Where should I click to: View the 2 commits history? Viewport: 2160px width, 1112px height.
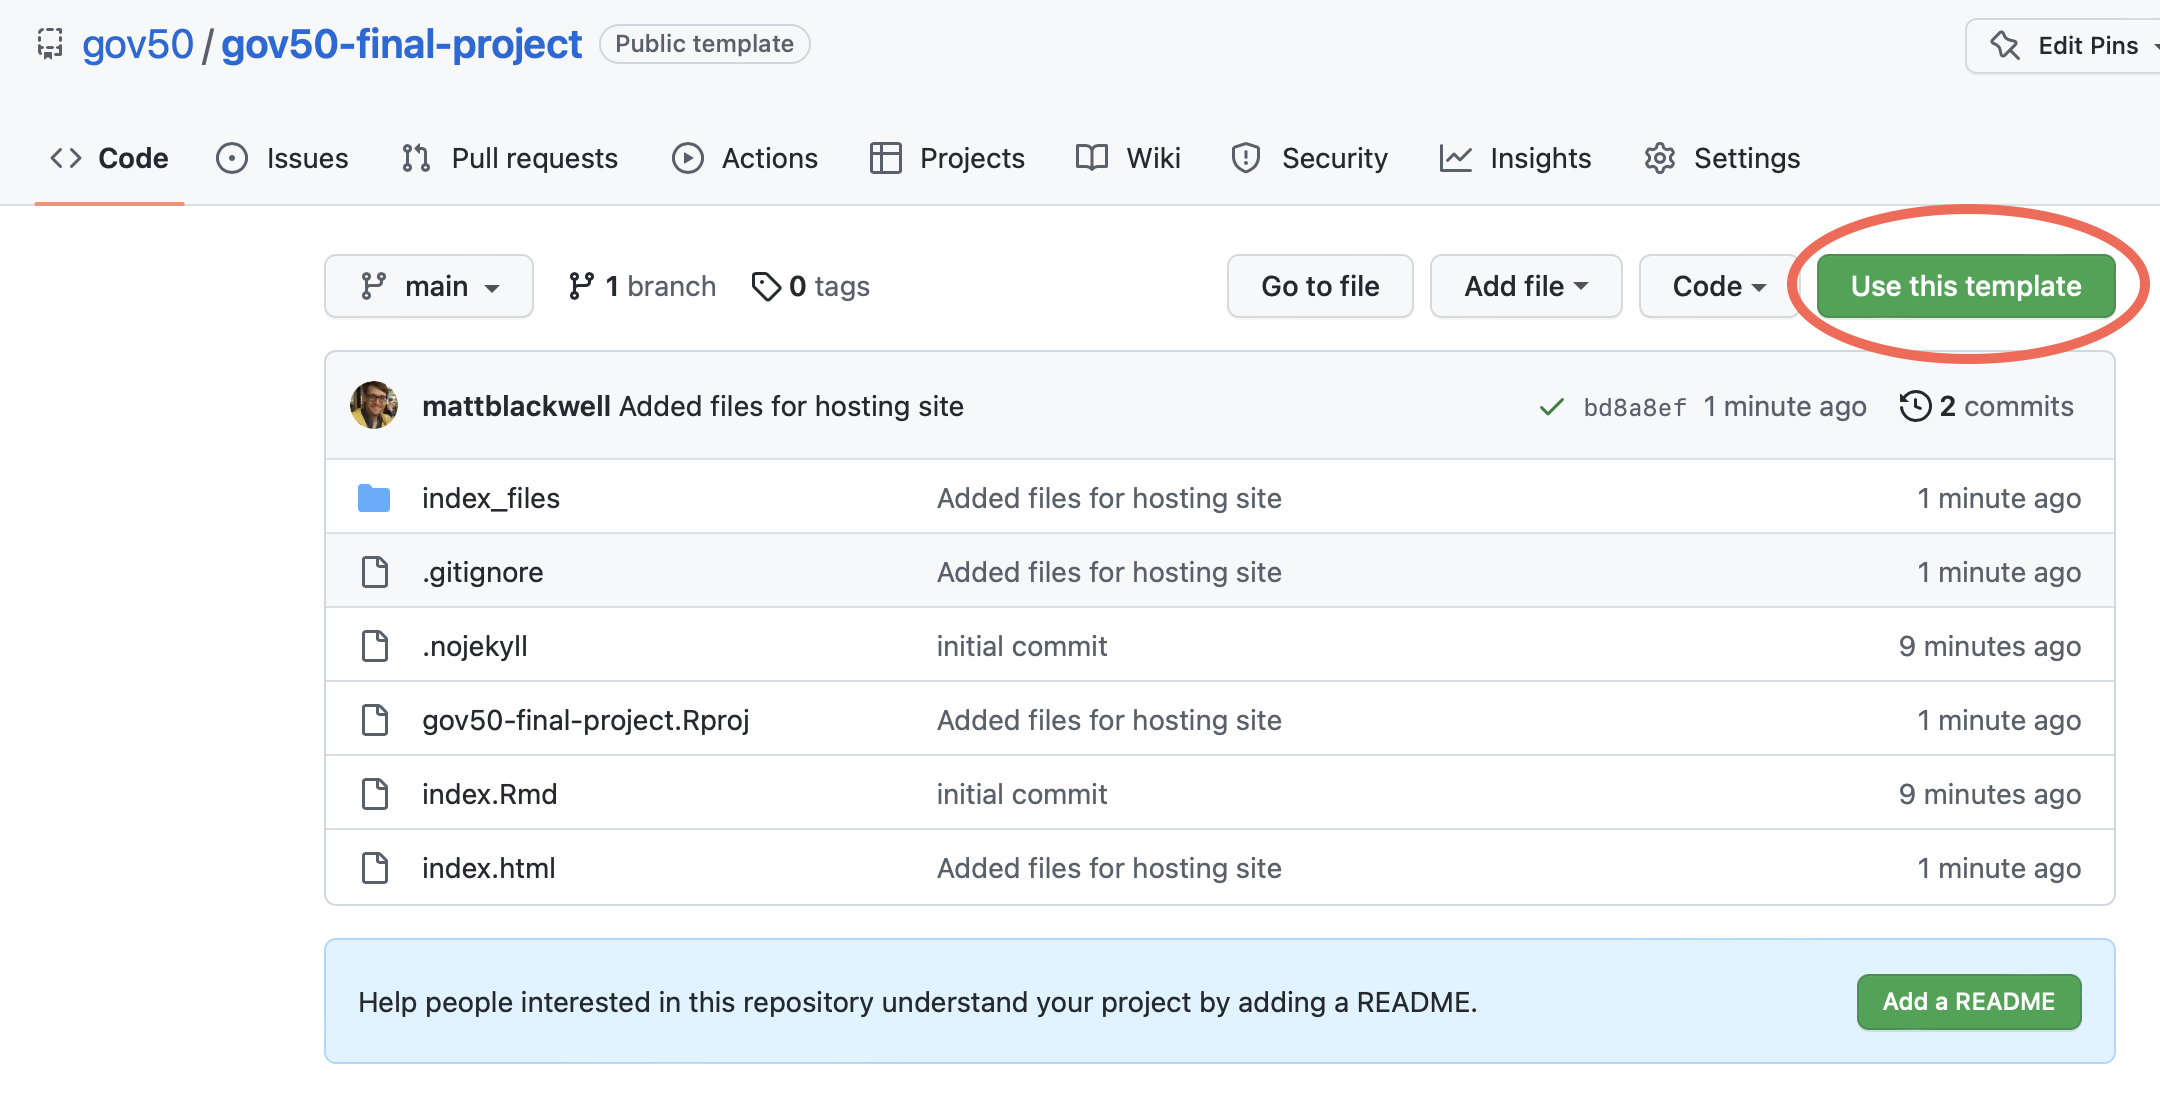pyautogui.click(x=1987, y=406)
